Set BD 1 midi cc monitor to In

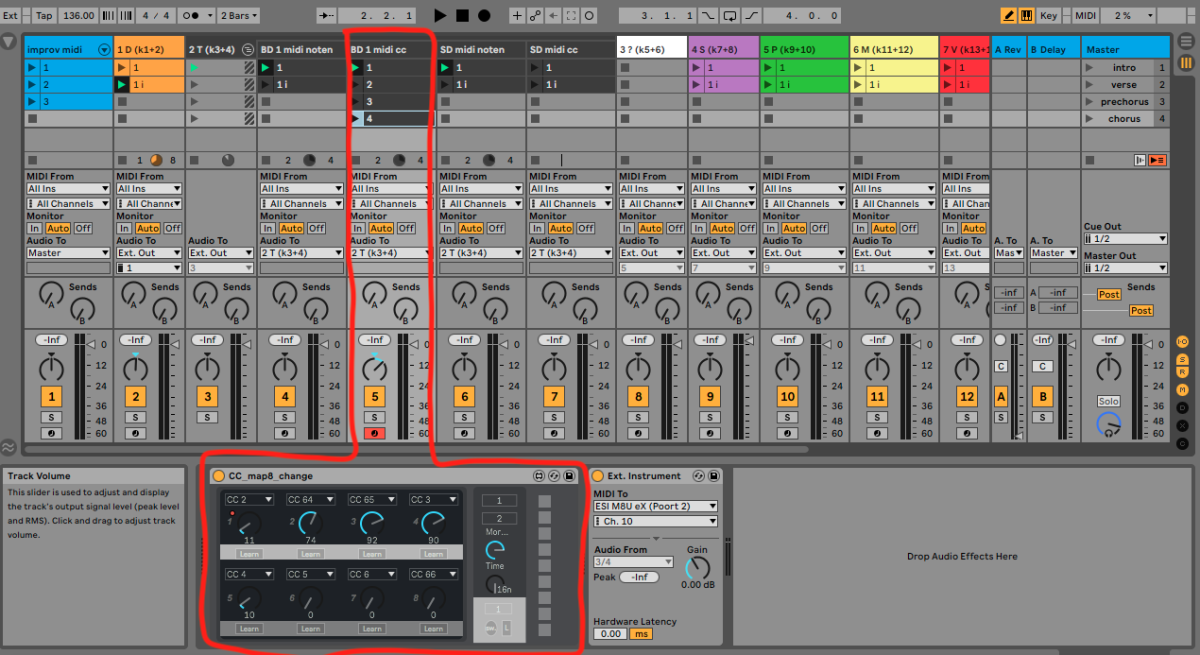click(x=357, y=228)
